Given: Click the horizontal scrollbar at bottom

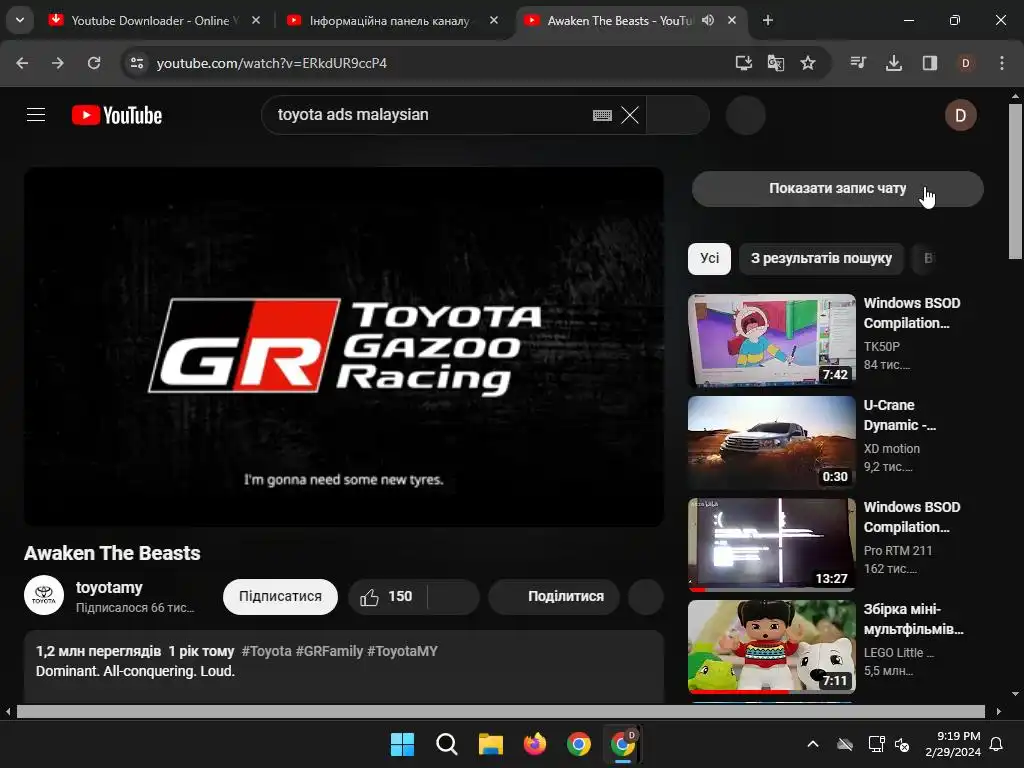Looking at the screenshot, I should pos(500,711).
